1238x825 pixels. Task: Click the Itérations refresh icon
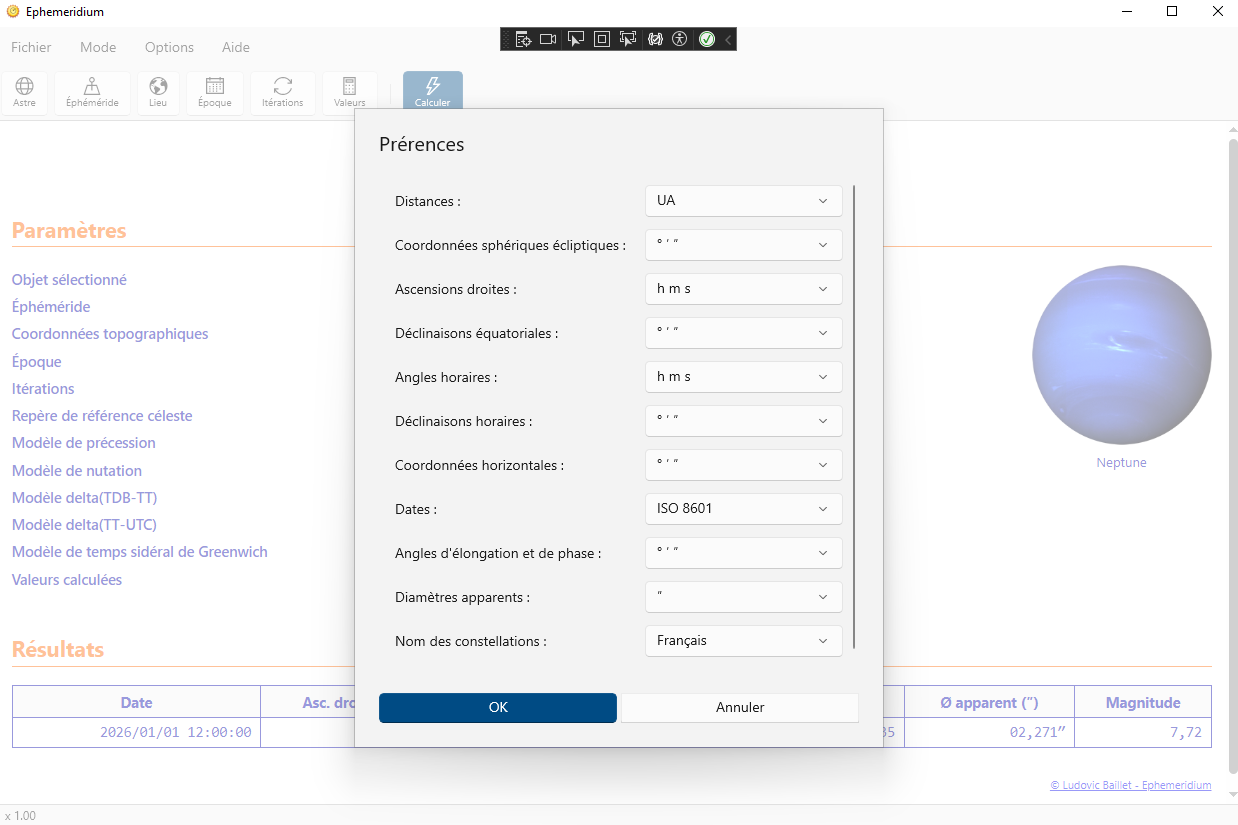(283, 88)
